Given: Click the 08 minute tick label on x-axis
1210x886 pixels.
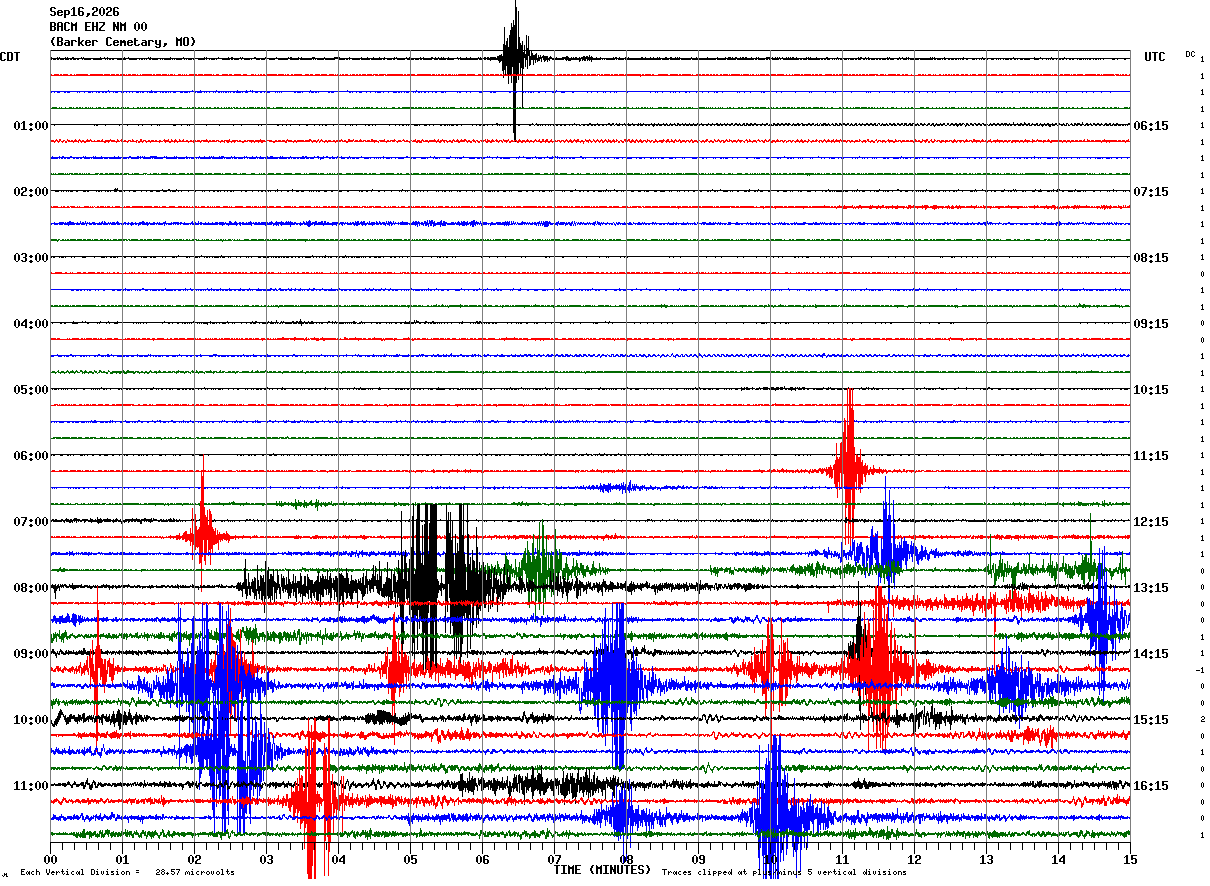Looking at the screenshot, I should pos(626,859).
